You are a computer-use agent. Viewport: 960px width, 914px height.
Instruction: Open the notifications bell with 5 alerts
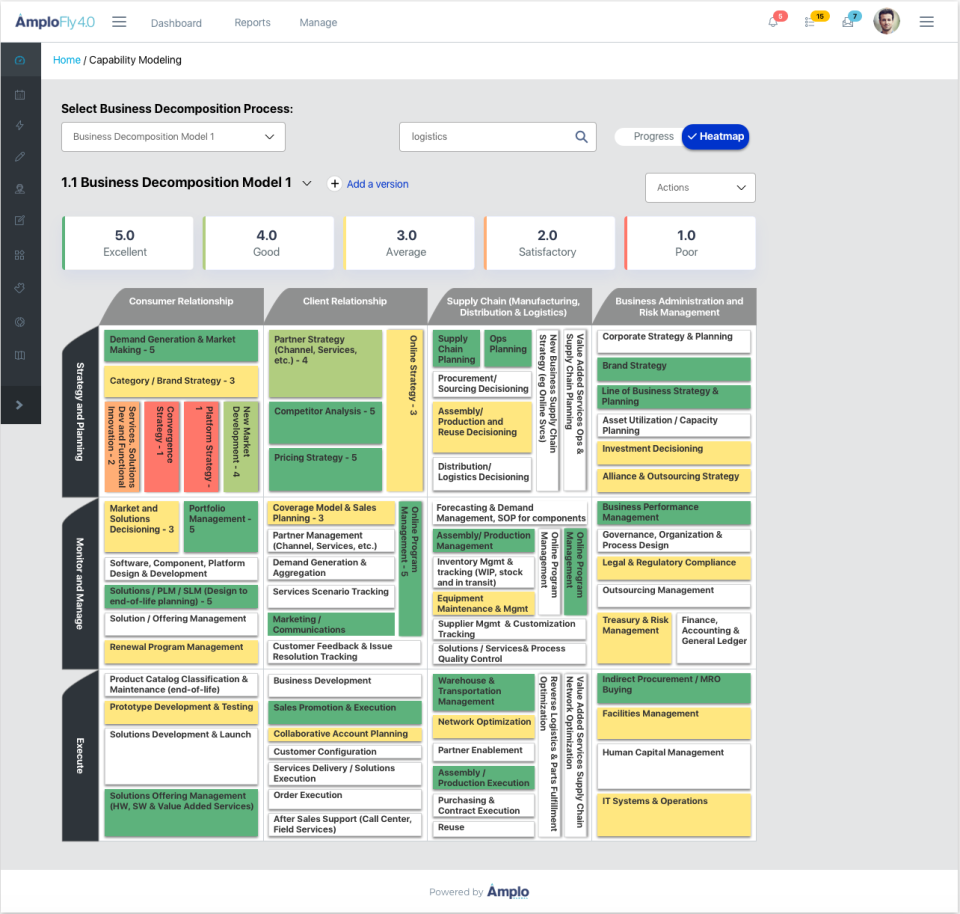coord(773,21)
